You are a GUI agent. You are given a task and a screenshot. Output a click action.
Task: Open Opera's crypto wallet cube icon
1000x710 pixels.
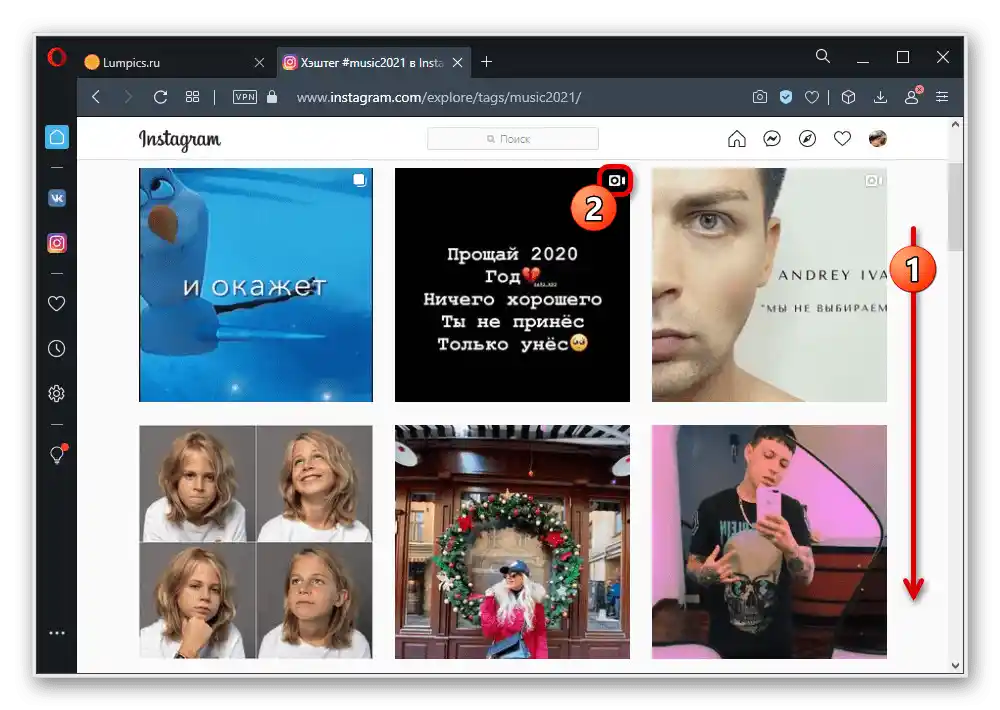(x=848, y=97)
